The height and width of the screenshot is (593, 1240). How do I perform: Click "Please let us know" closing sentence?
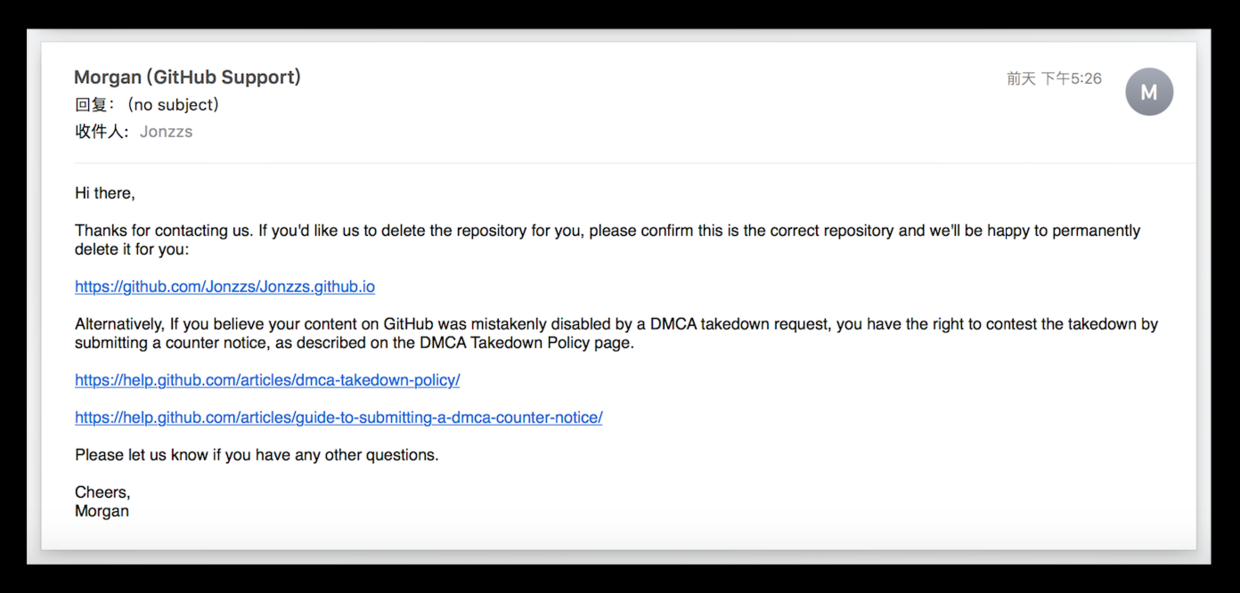click(x=256, y=455)
